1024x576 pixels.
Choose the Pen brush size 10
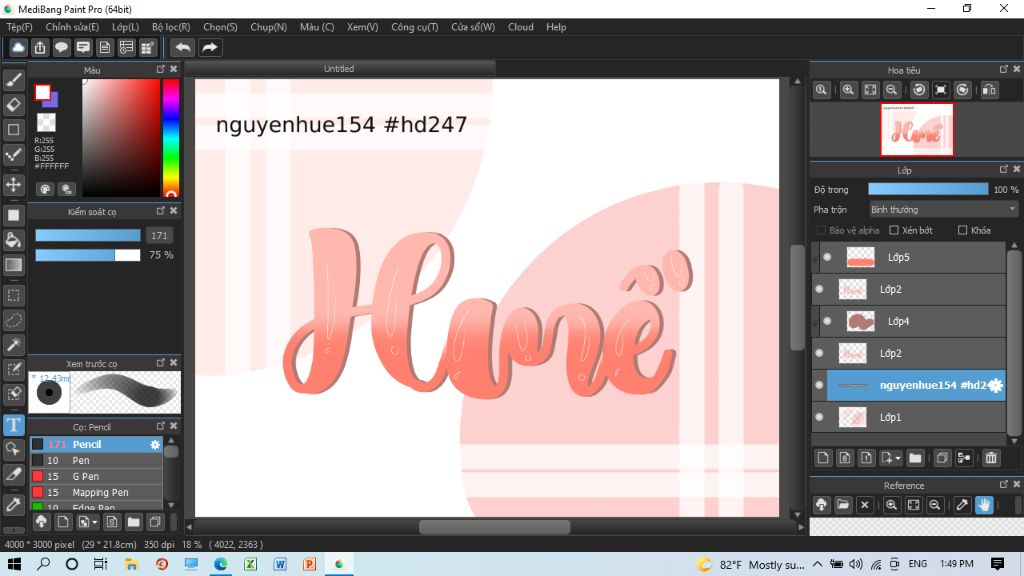point(96,460)
